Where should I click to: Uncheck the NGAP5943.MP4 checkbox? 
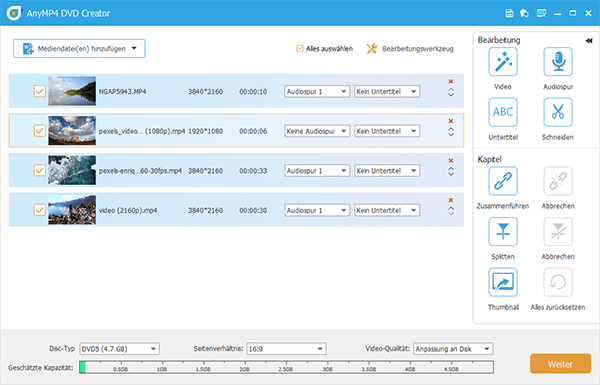pyautogui.click(x=40, y=91)
